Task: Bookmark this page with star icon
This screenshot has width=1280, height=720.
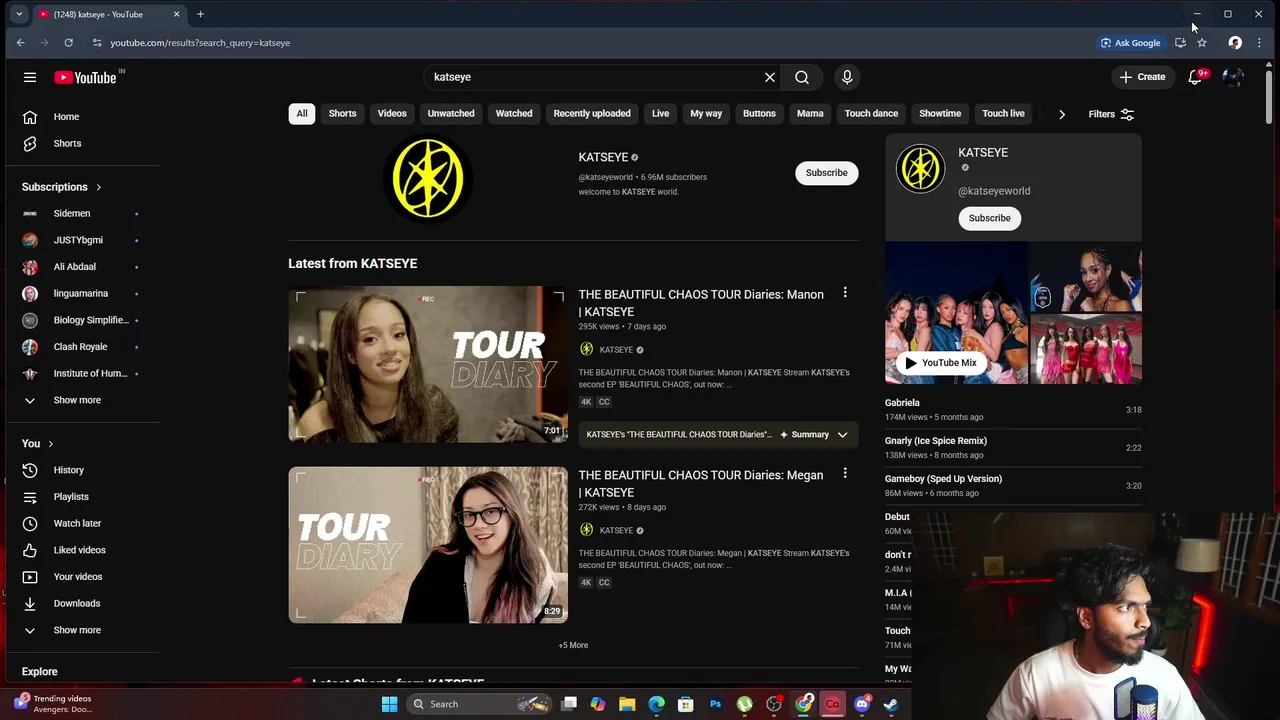Action: coord(1202,43)
